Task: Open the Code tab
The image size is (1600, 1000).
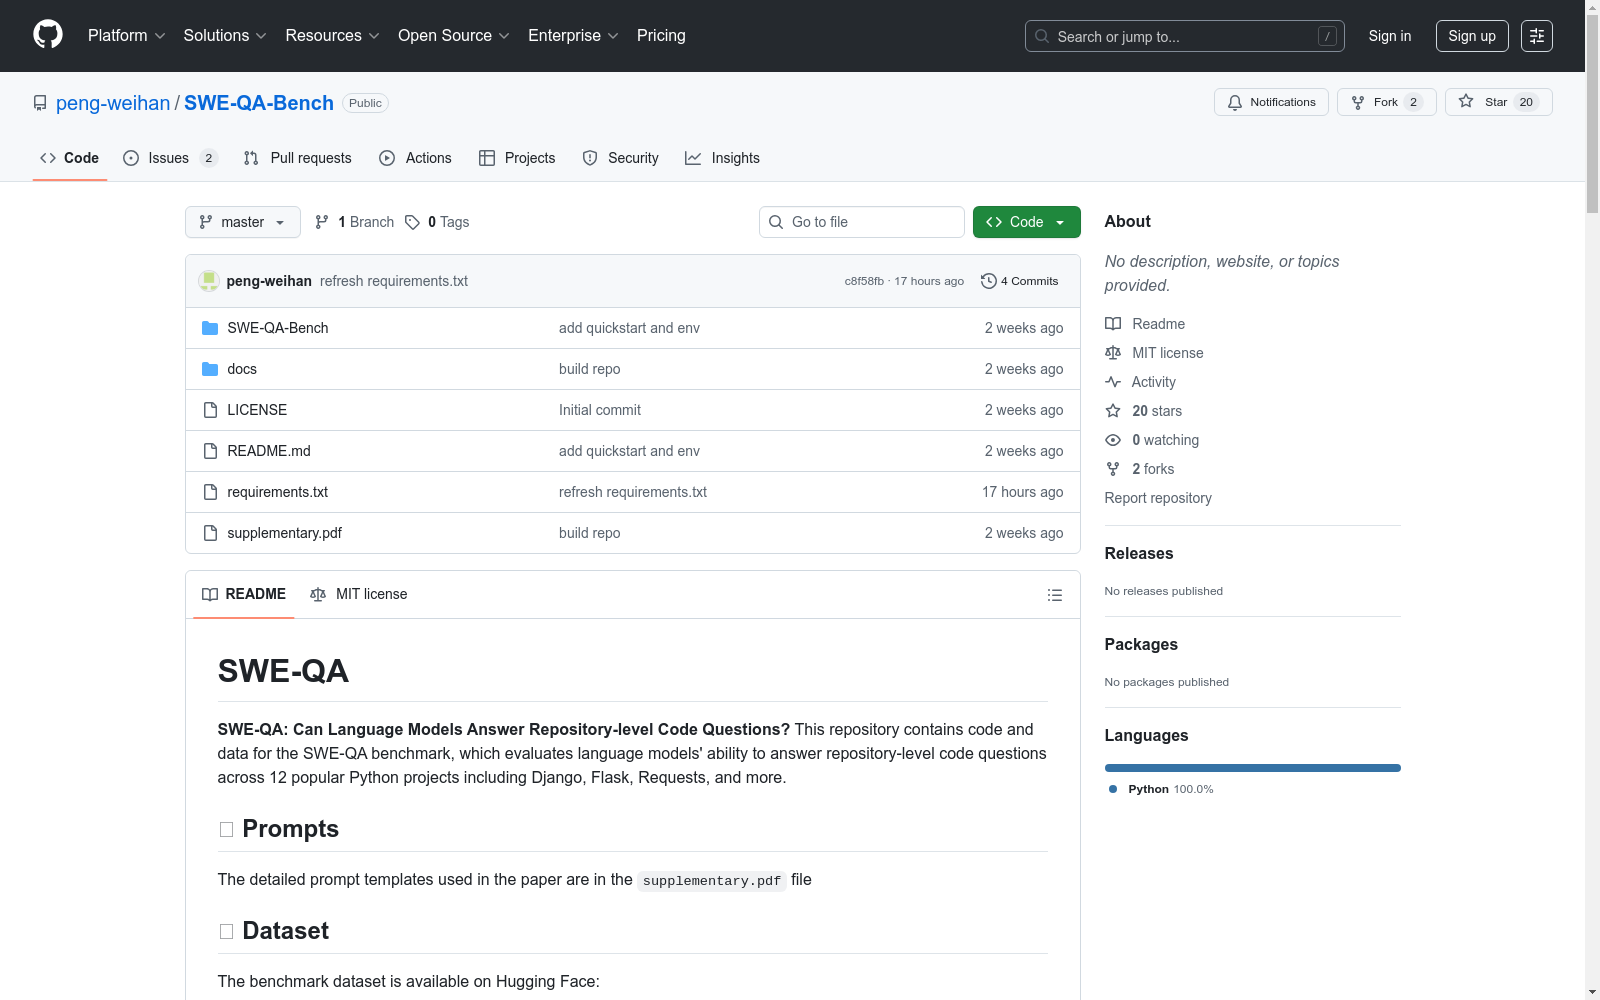Action: [x=70, y=158]
